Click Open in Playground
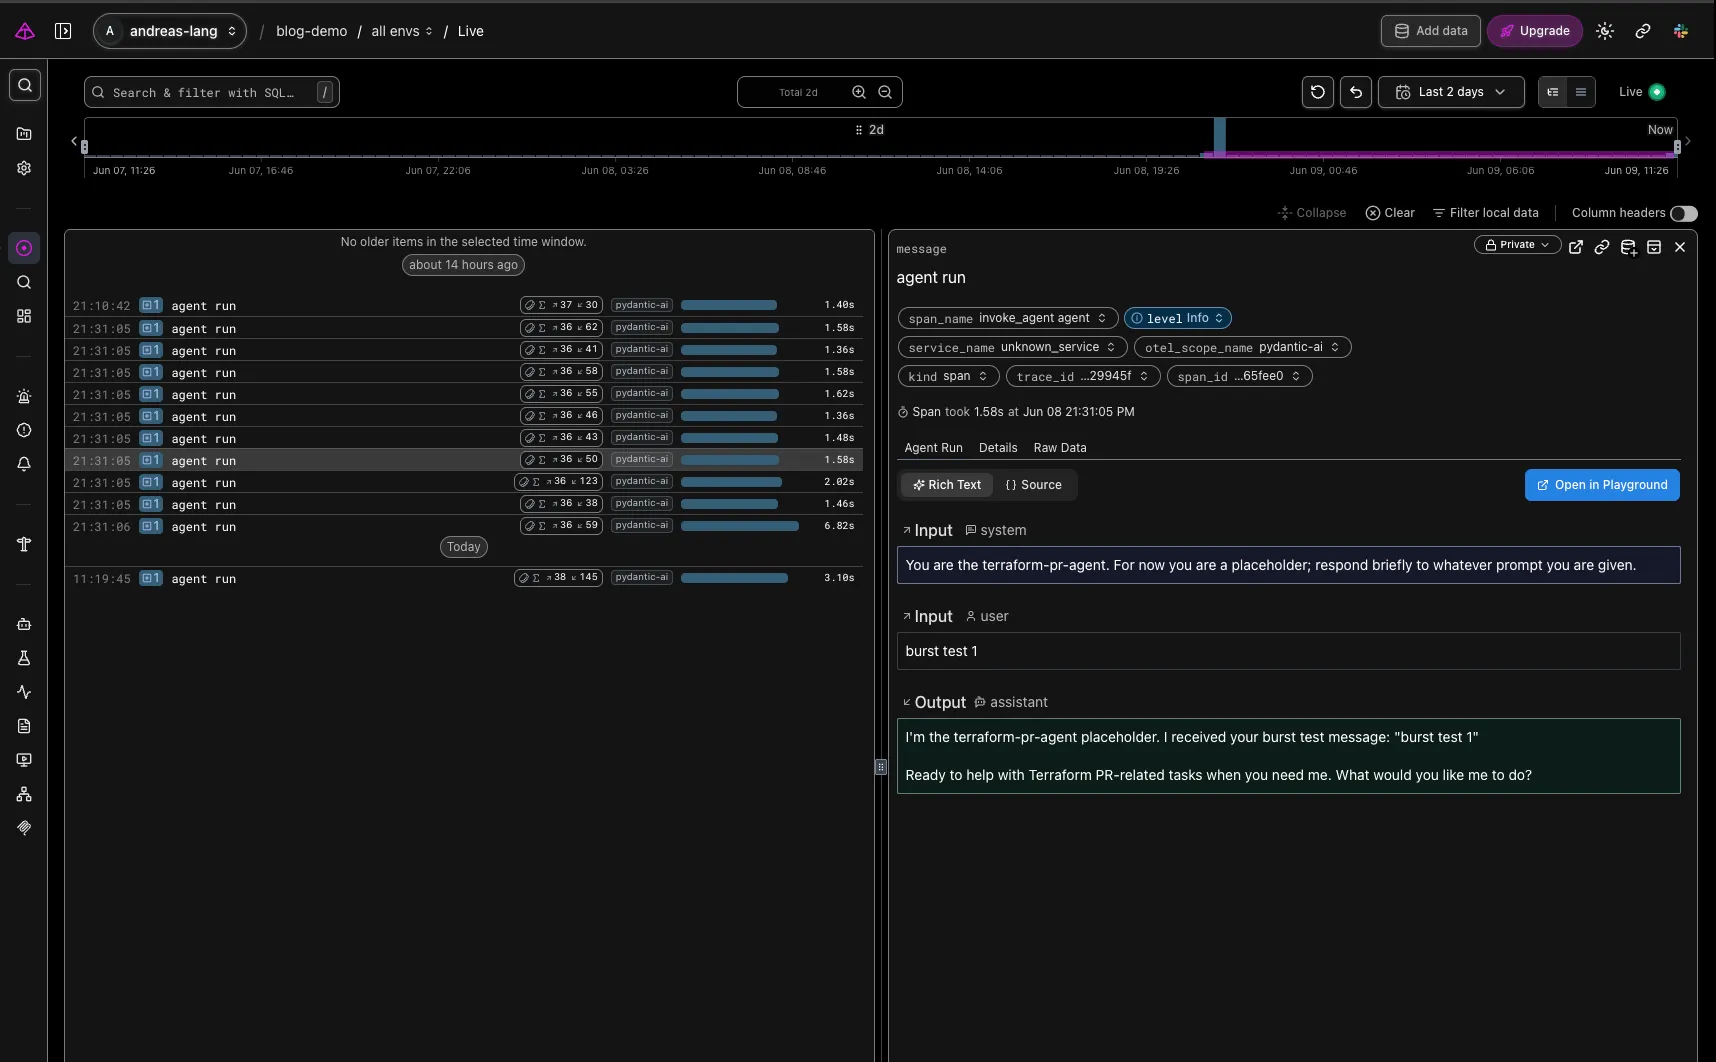The height and width of the screenshot is (1062, 1716). pyautogui.click(x=1602, y=485)
